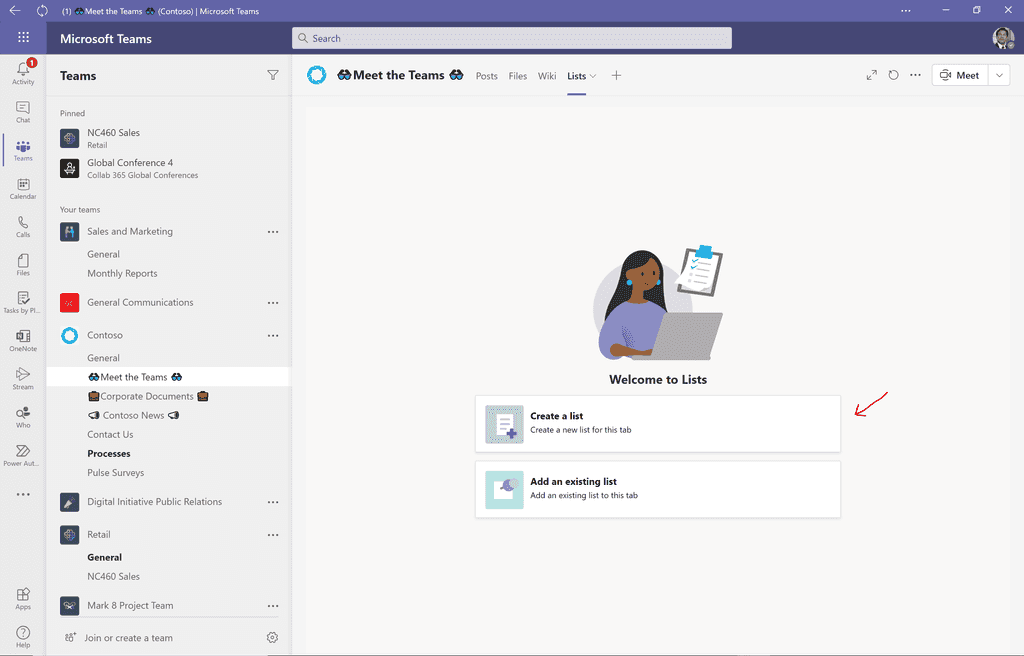
Task: Open the app launcher waffle
Action: point(24,37)
